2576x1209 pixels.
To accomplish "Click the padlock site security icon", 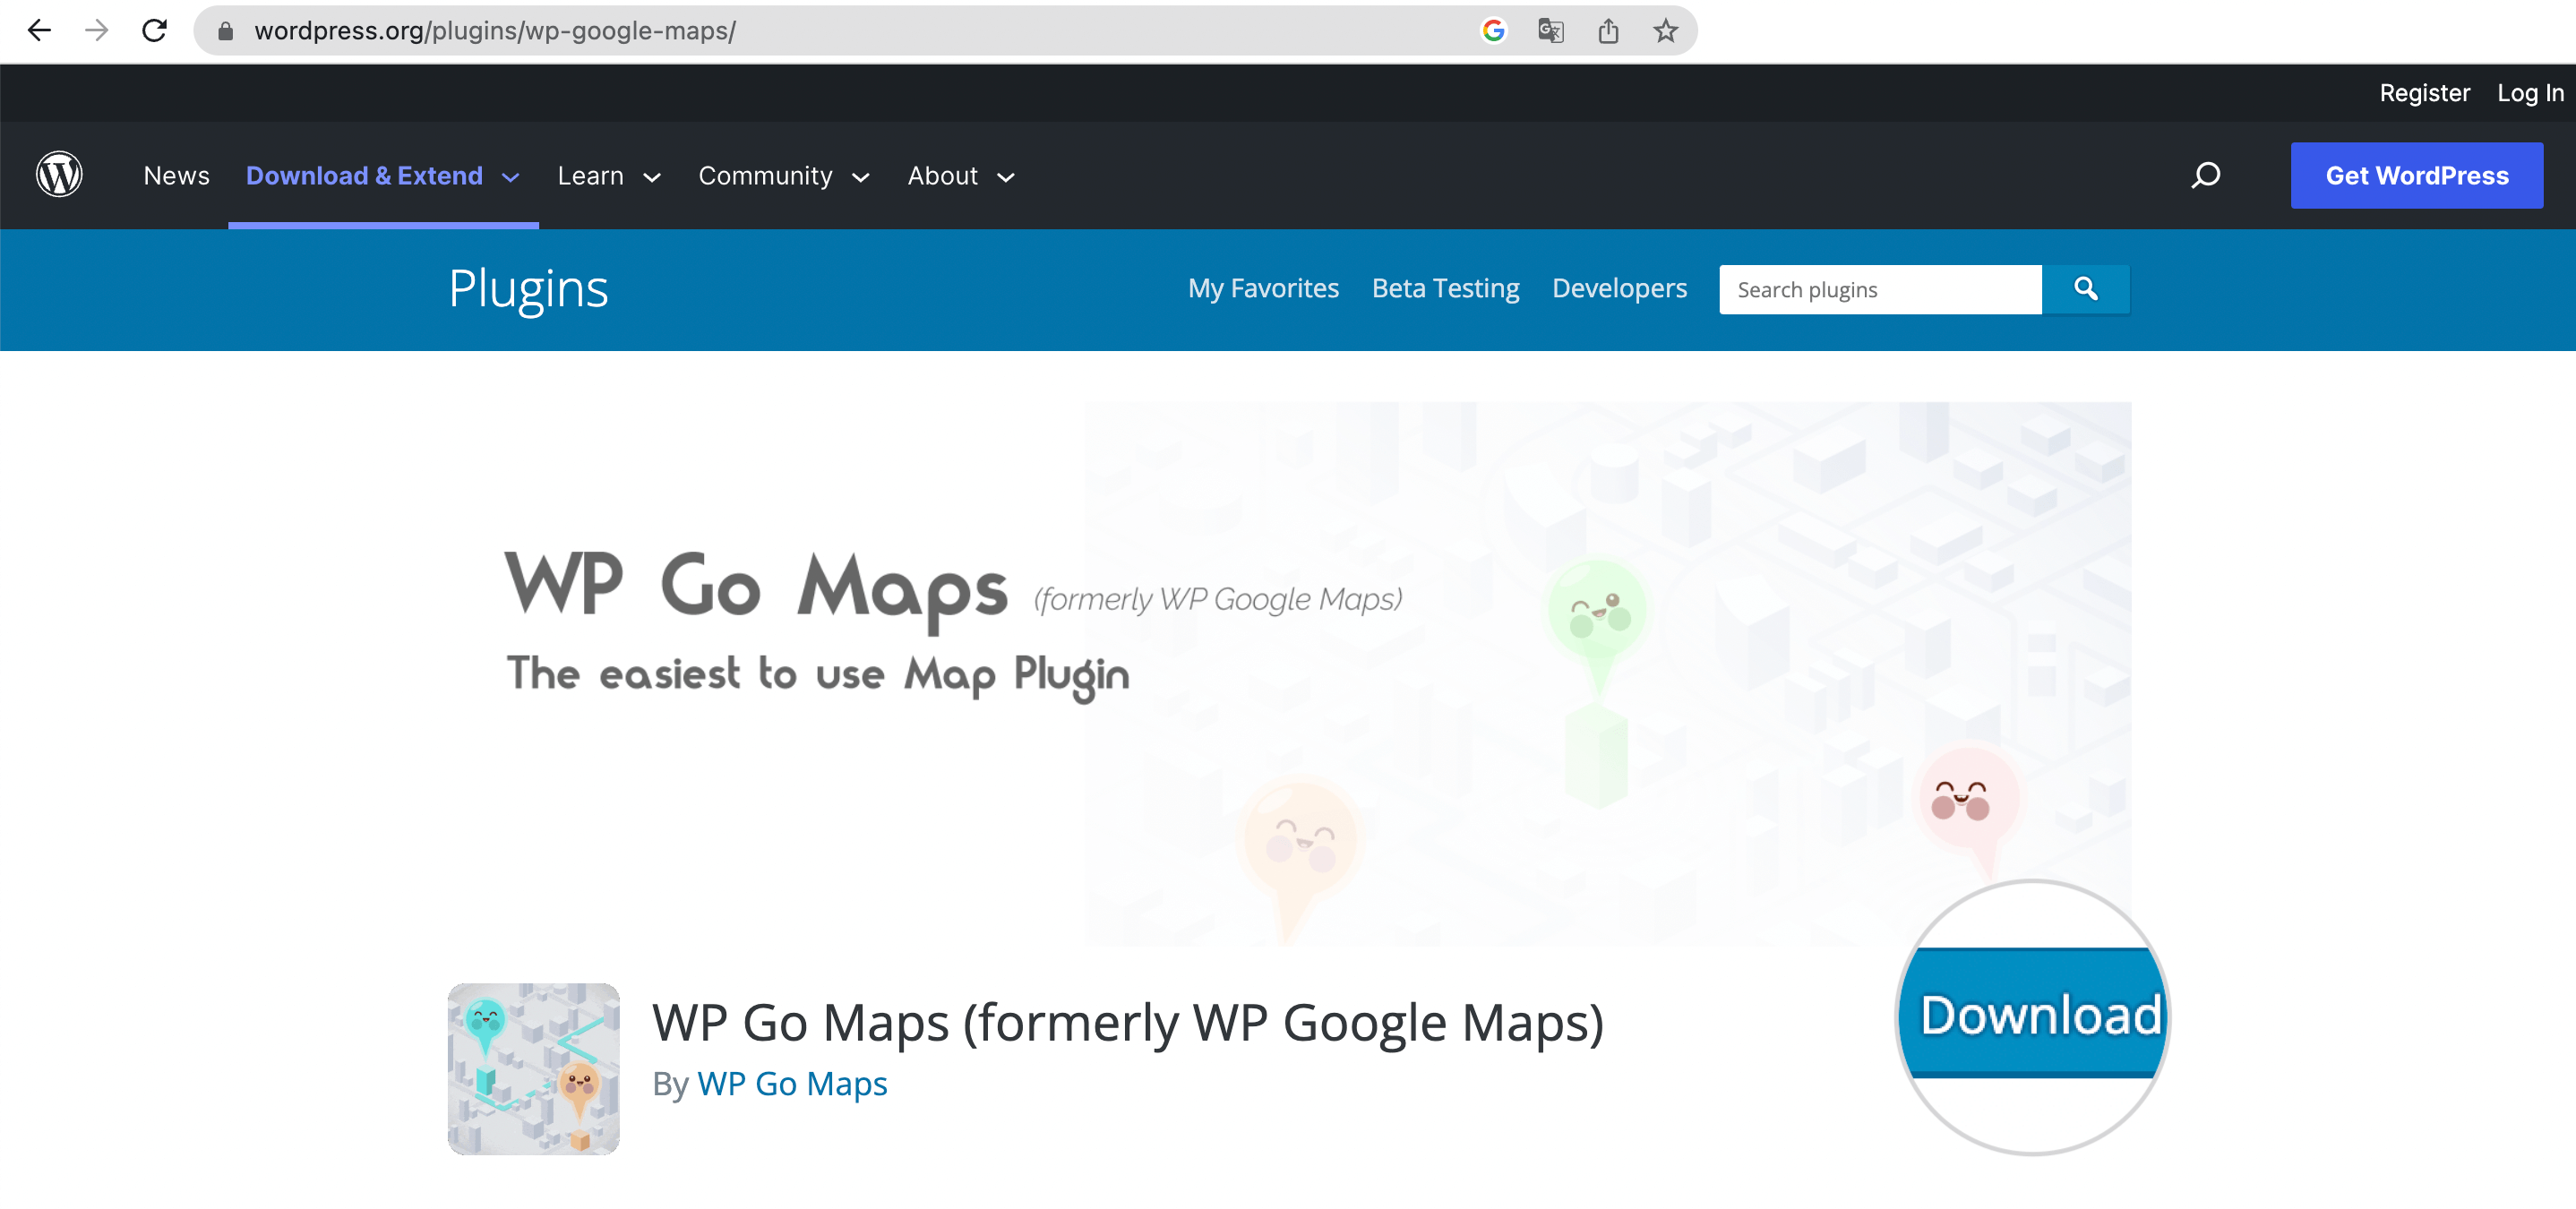I will click(225, 31).
